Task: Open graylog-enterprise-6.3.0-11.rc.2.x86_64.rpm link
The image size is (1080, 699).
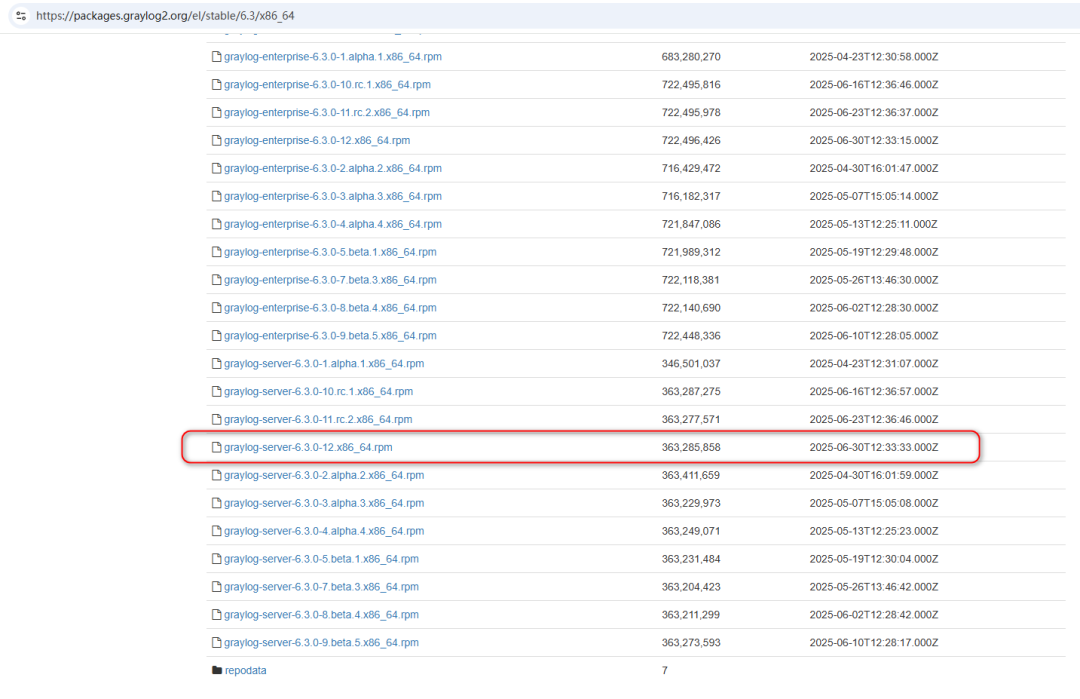Action: pyautogui.click(x=326, y=112)
